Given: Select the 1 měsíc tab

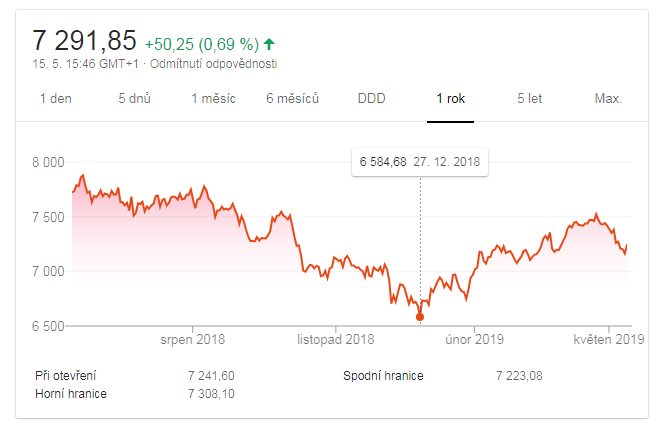Looking at the screenshot, I should [213, 99].
